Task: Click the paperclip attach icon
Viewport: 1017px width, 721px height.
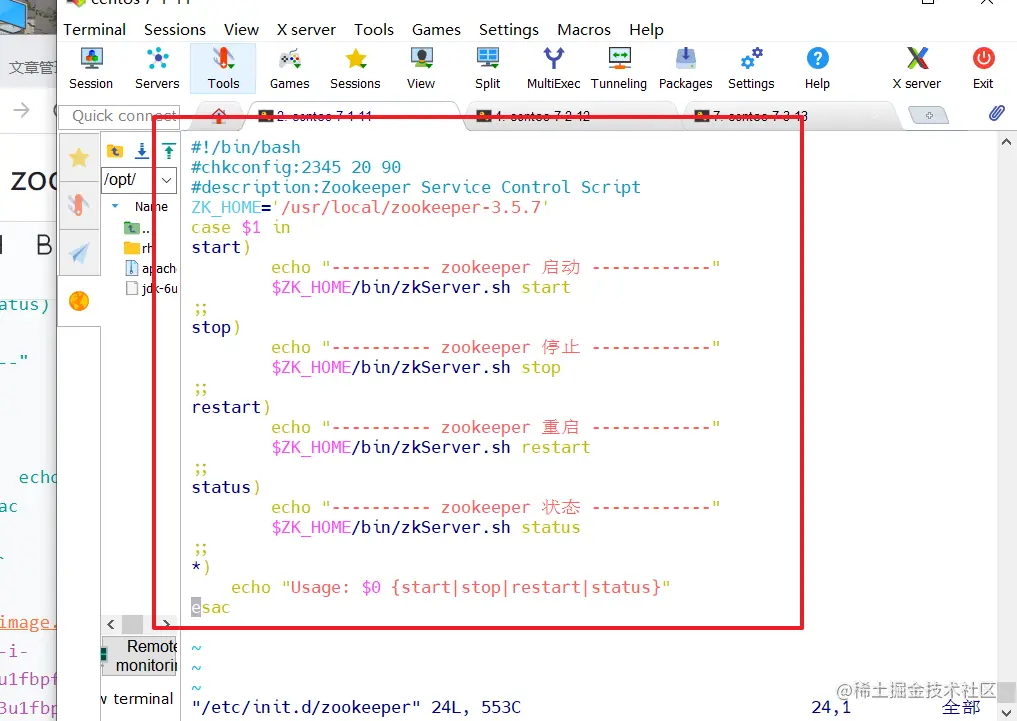Action: pyautogui.click(x=996, y=113)
